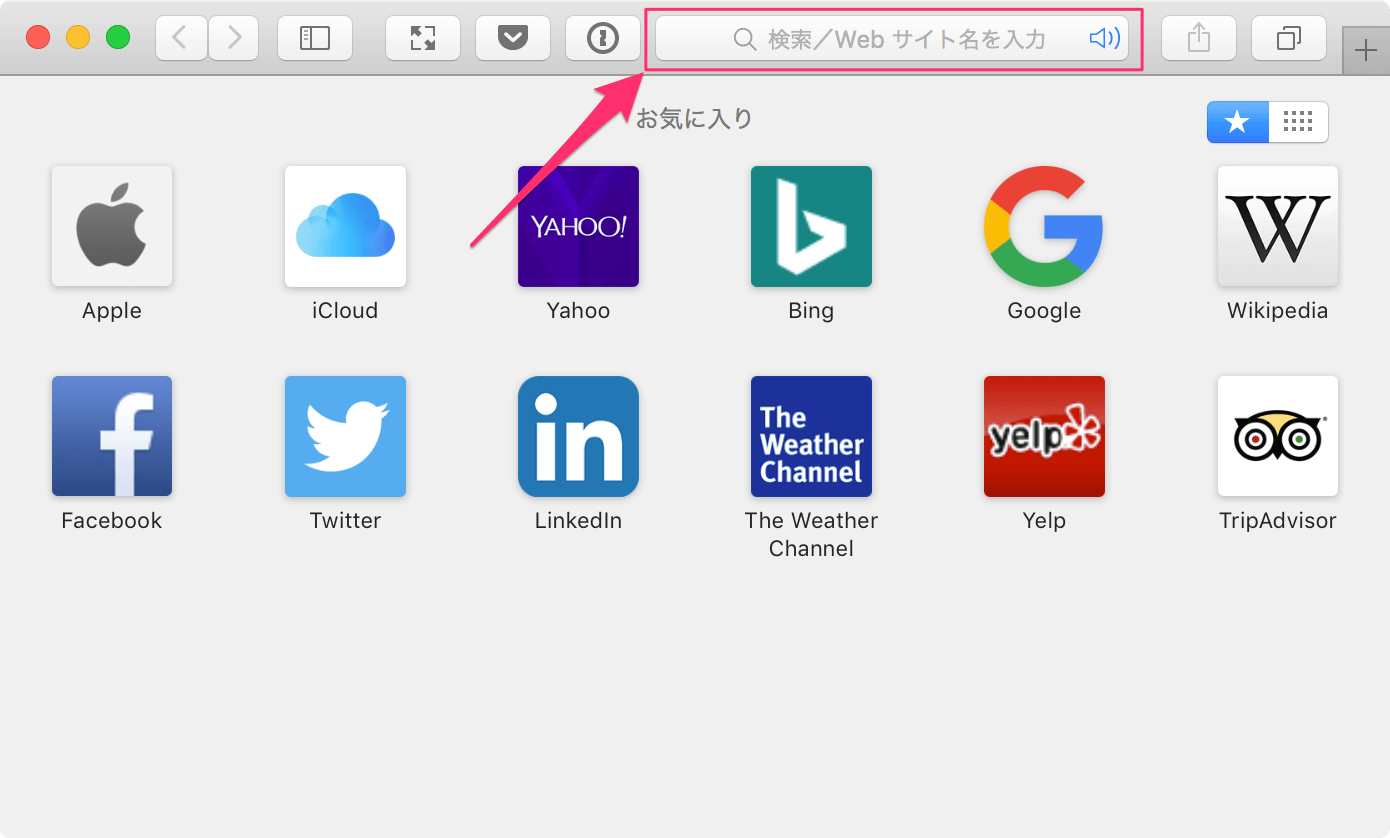
Task: Click the "Bing" label text
Action: (x=811, y=311)
